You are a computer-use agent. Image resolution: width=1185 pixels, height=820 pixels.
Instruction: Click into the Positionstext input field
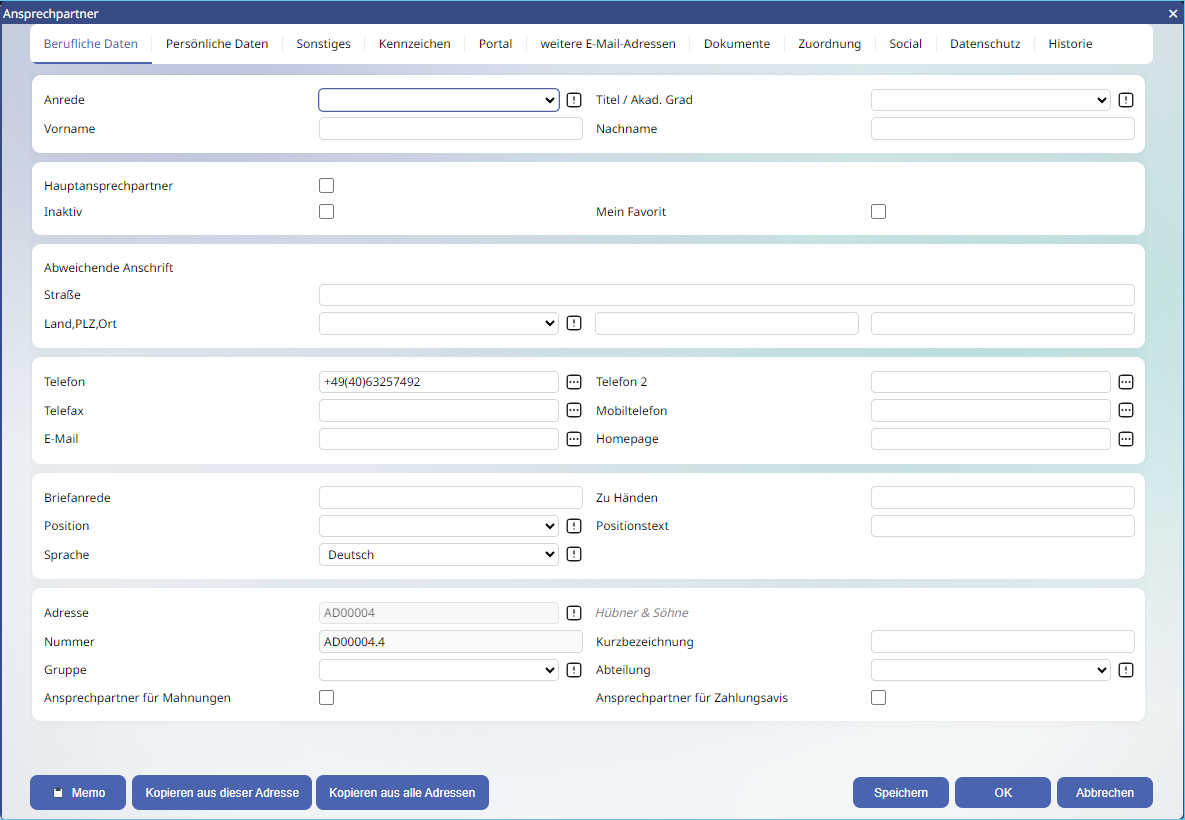click(x=1003, y=526)
